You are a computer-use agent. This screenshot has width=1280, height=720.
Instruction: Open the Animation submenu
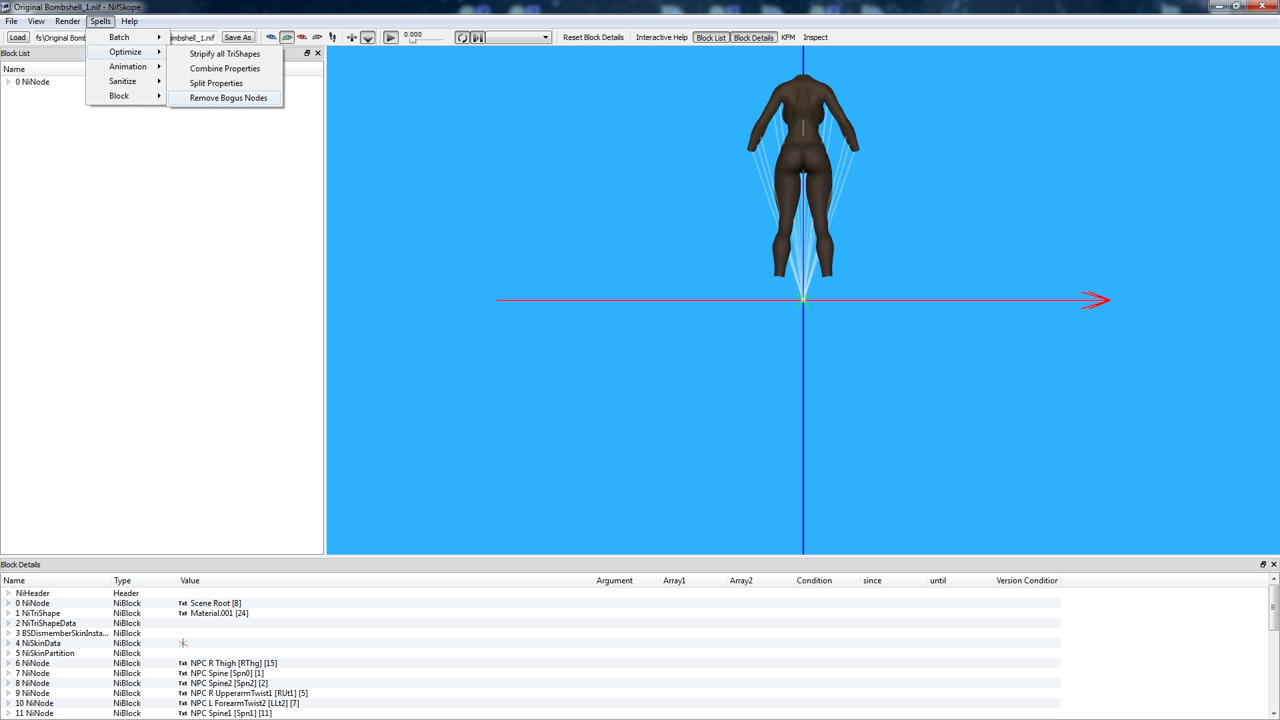[x=126, y=67]
